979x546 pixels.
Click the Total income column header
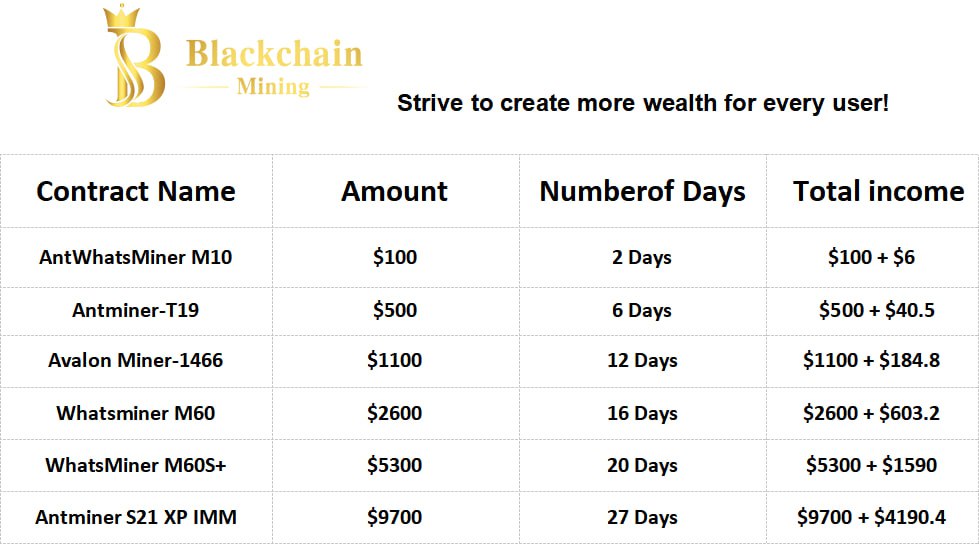[878, 191]
